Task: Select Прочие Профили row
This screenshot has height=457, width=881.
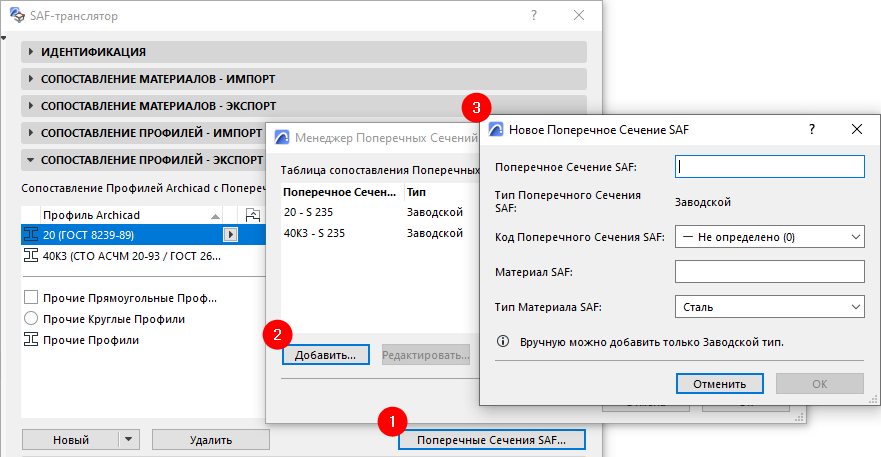Action: (143, 340)
